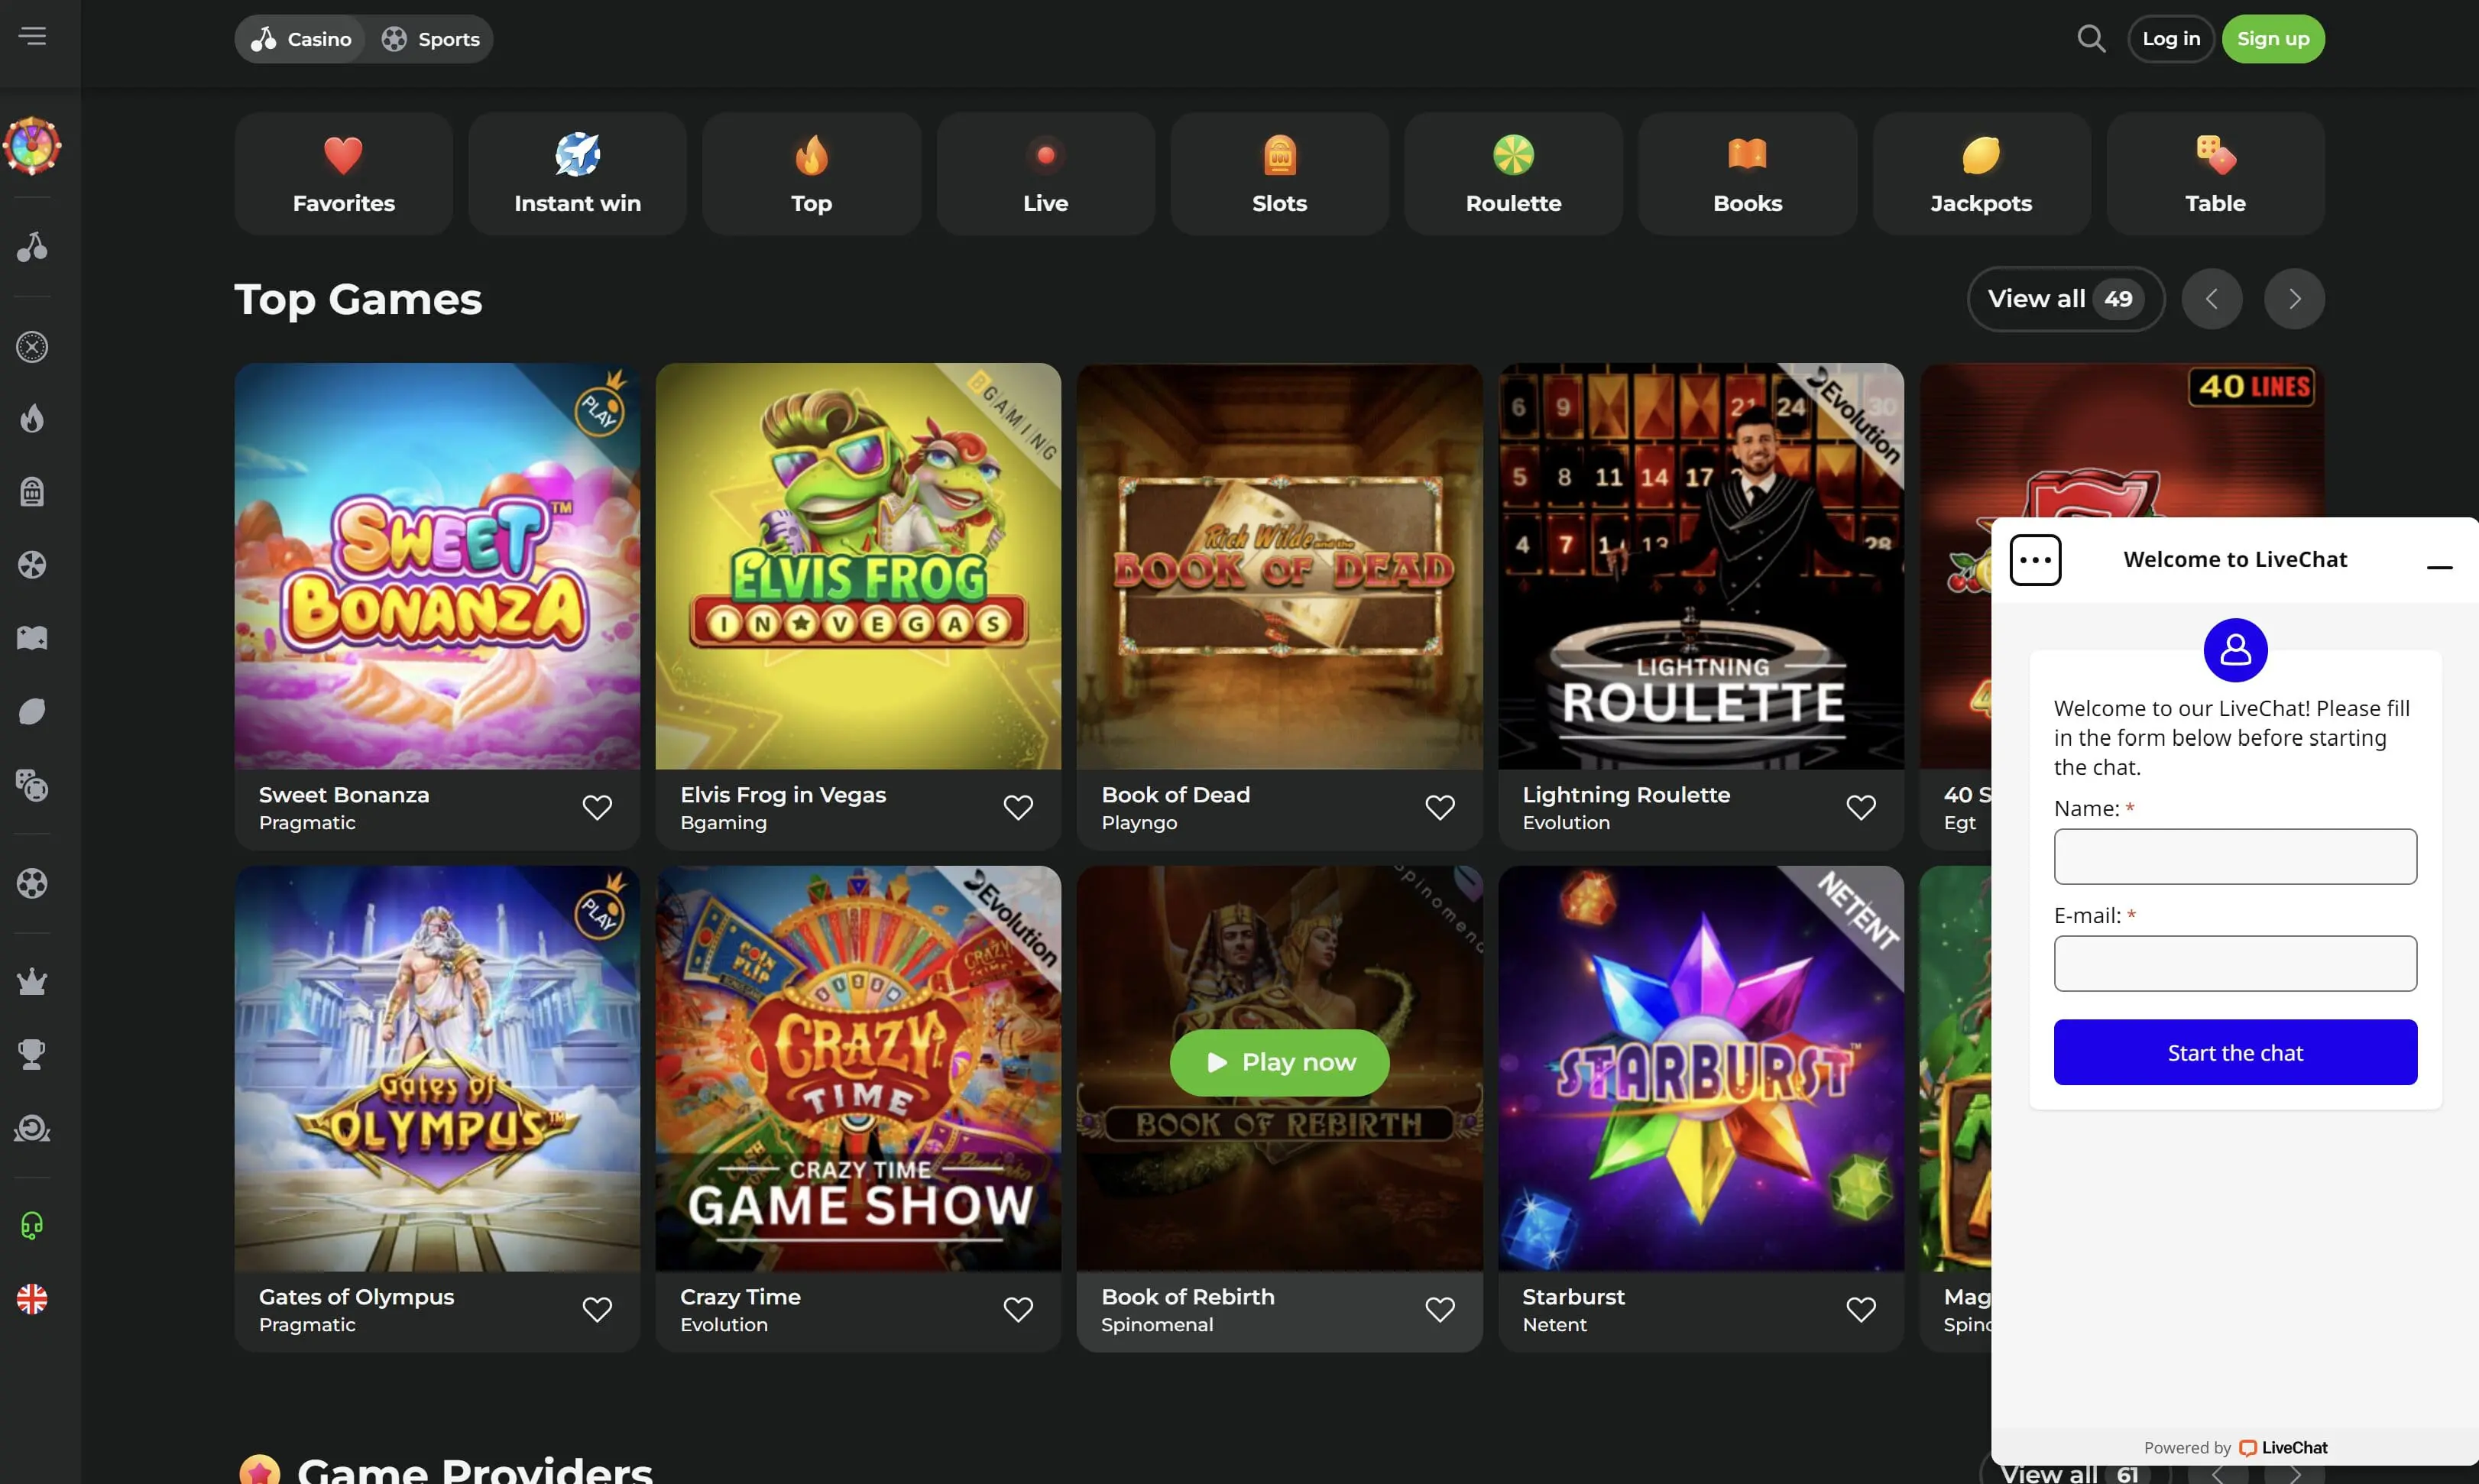Show next Top Games with right chevron

tap(2294, 299)
